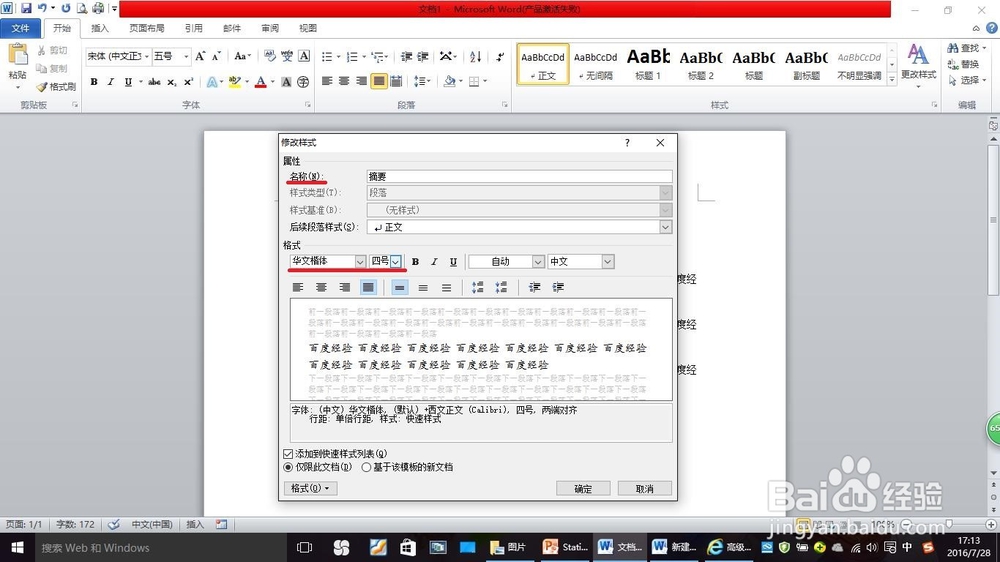Open ribbon font name dropdown 宋体

pos(147,57)
